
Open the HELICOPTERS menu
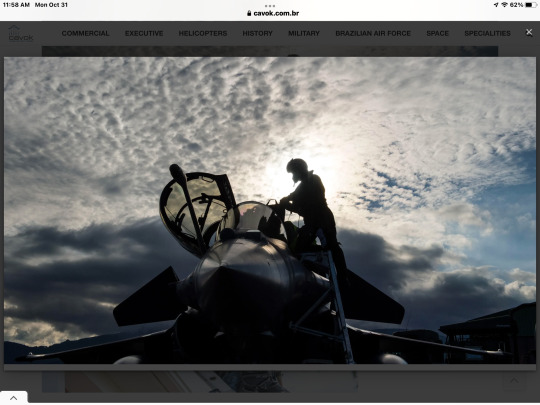click(203, 33)
